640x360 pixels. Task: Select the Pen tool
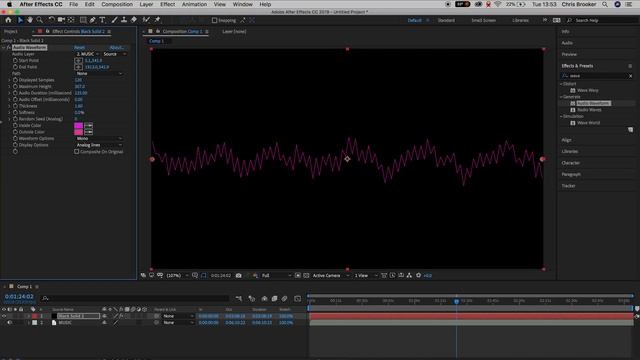pos(93,20)
